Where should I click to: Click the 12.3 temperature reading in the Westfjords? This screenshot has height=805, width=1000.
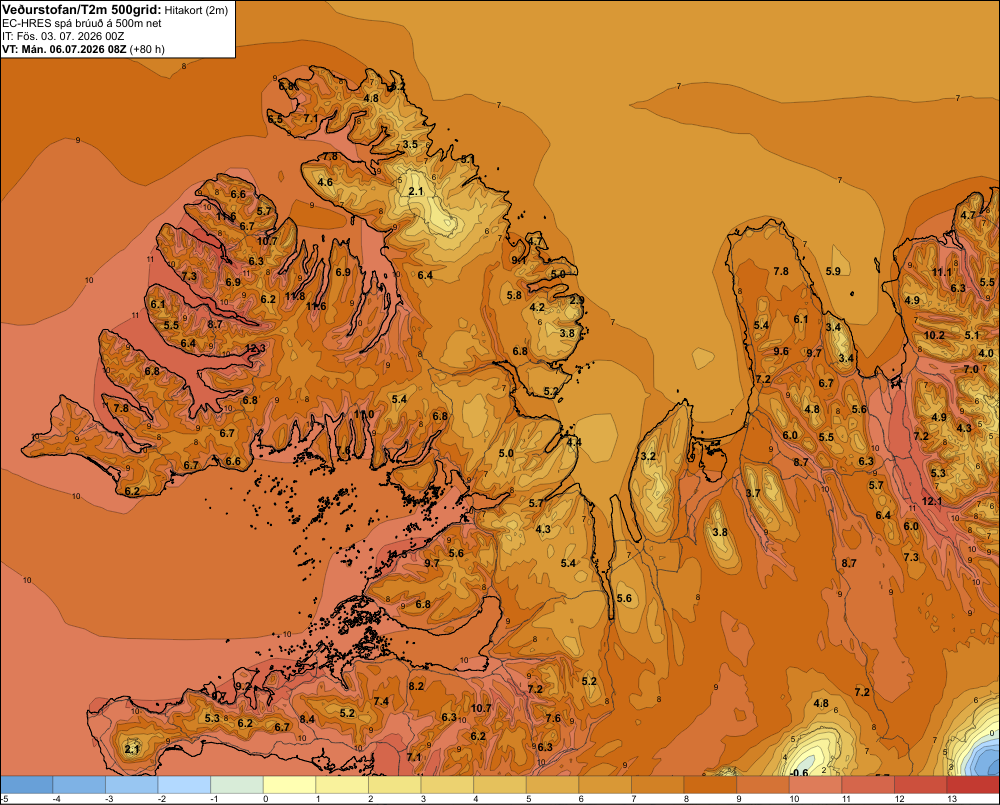(255, 348)
